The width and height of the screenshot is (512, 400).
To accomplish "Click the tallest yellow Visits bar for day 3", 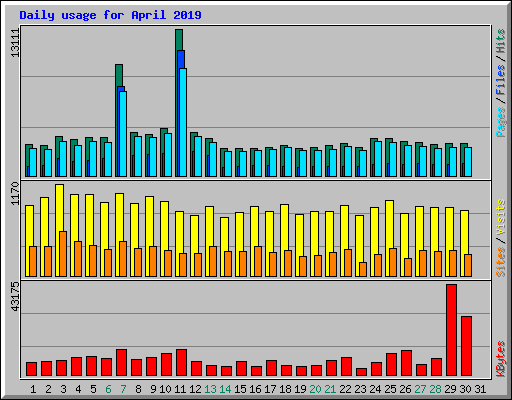I will [59, 207].
